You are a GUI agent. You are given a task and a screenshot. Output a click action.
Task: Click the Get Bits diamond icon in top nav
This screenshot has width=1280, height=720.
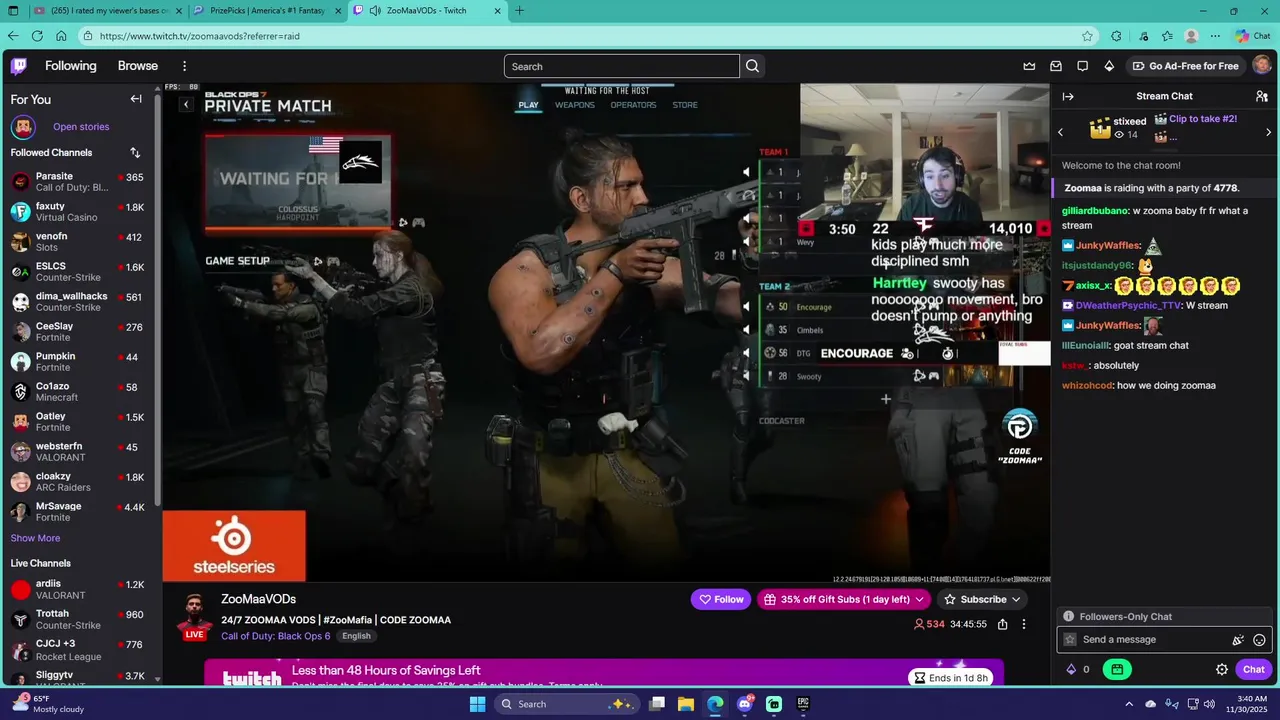(x=1109, y=66)
